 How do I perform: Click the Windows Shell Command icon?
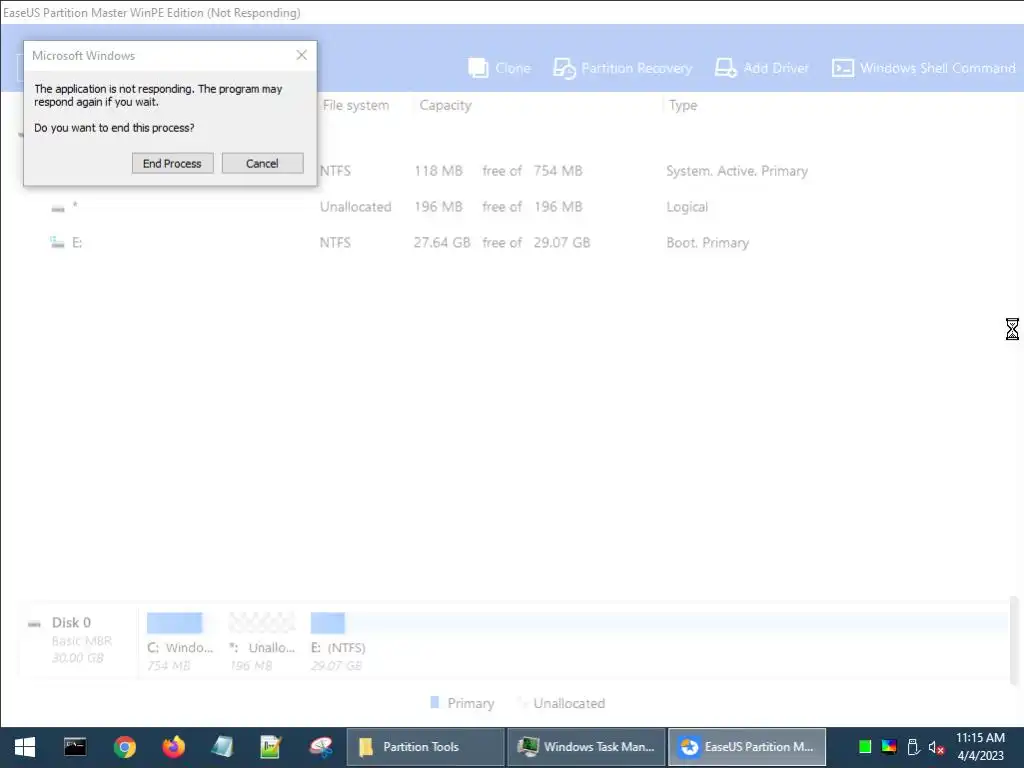(x=842, y=68)
